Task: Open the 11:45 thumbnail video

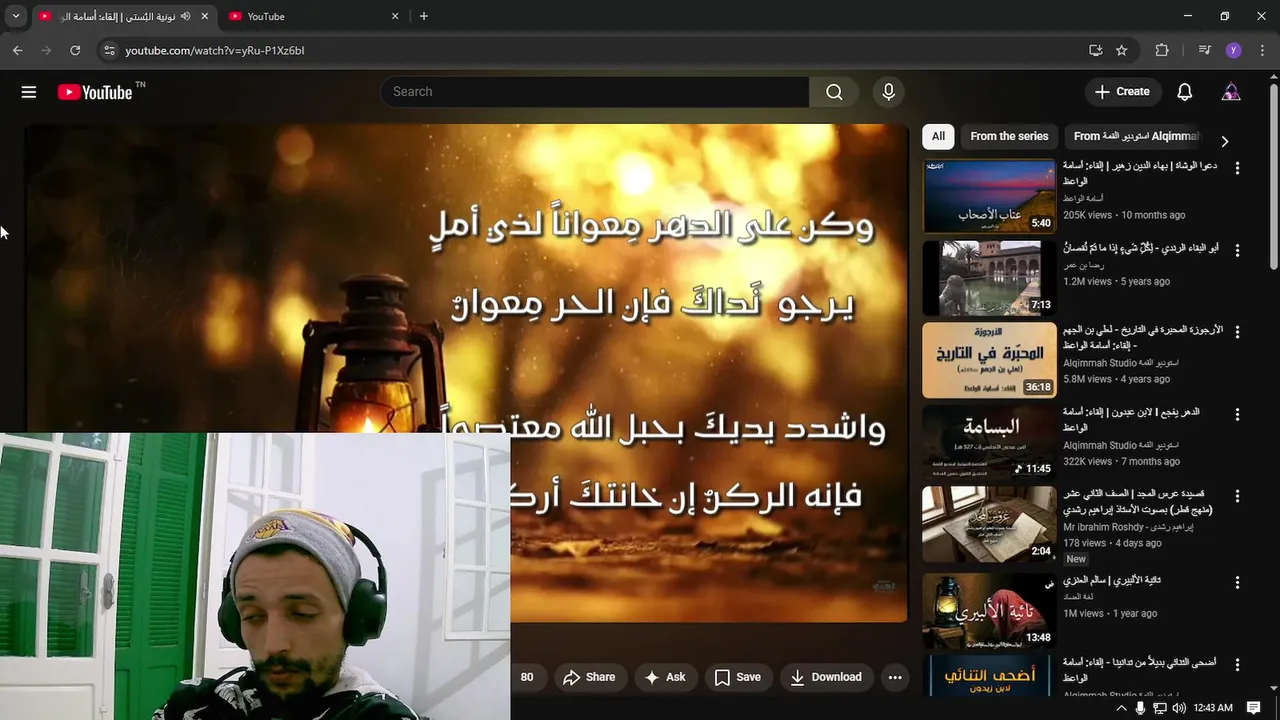Action: click(989, 442)
